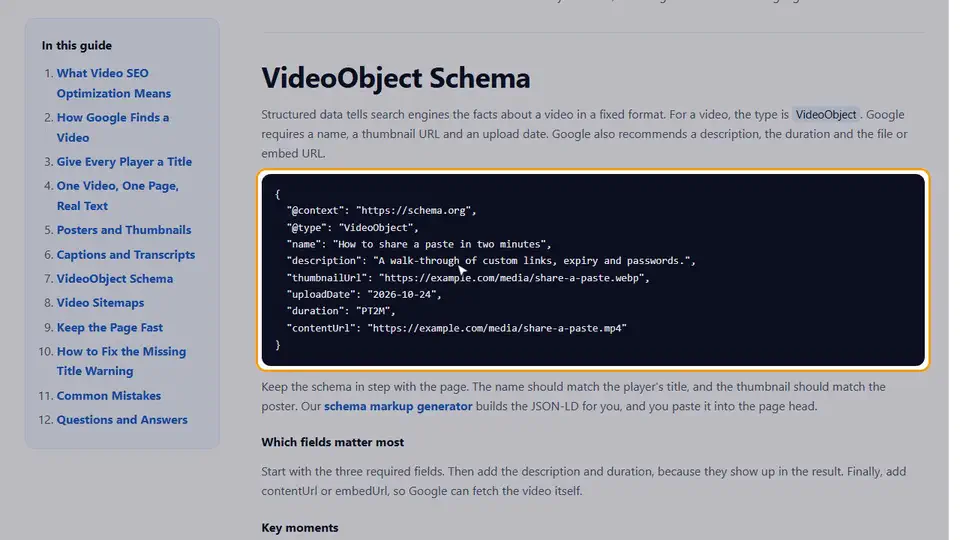Click the '"@type": "VideoObject"' code line

pos(353,227)
